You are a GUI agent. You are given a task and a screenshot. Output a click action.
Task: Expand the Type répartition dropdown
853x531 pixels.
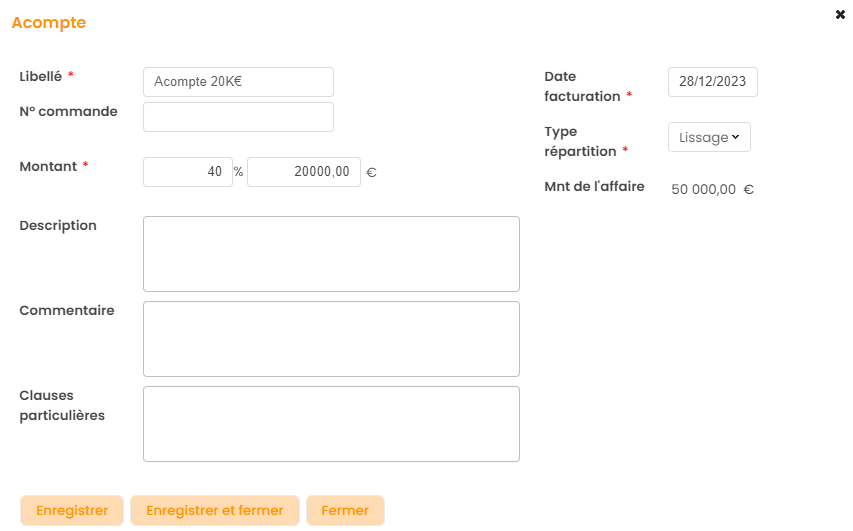pyautogui.click(x=709, y=137)
